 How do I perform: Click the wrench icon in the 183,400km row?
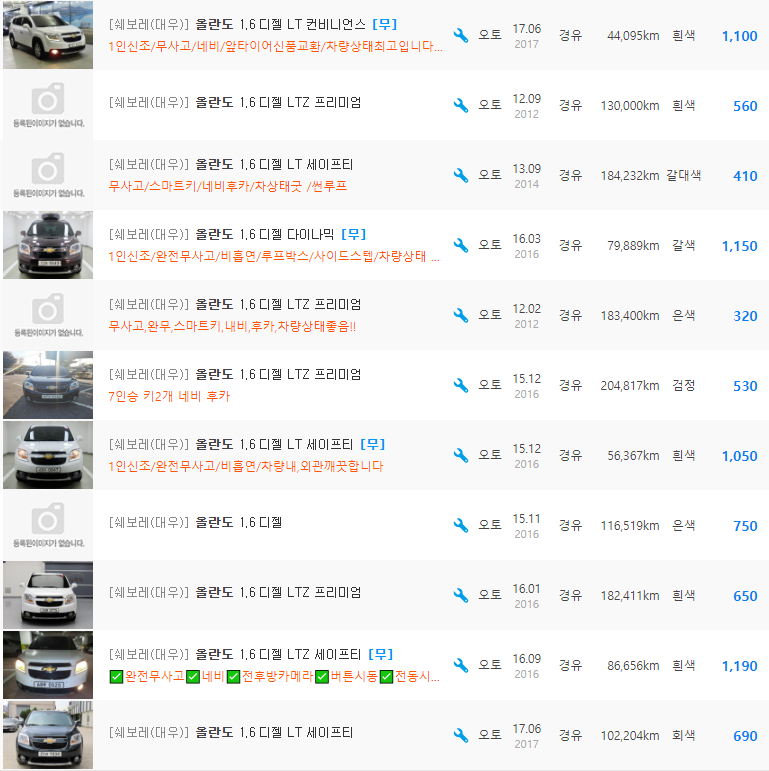[461, 315]
